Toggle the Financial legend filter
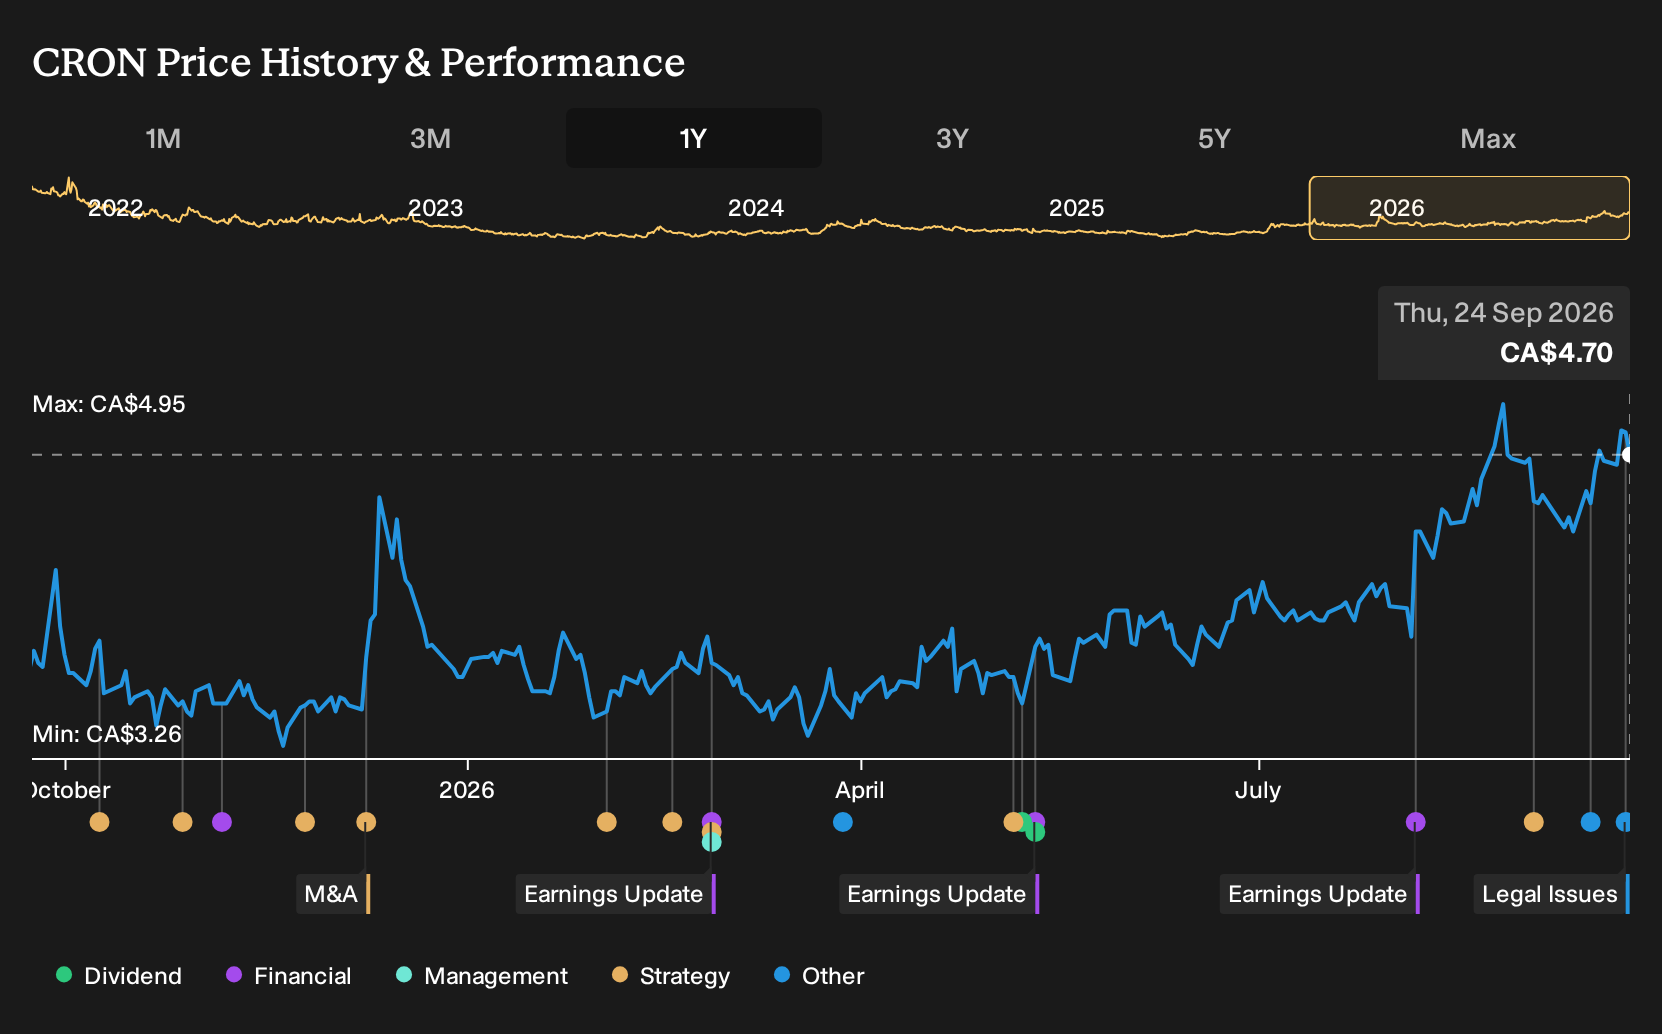This screenshot has width=1662, height=1034. click(288, 976)
